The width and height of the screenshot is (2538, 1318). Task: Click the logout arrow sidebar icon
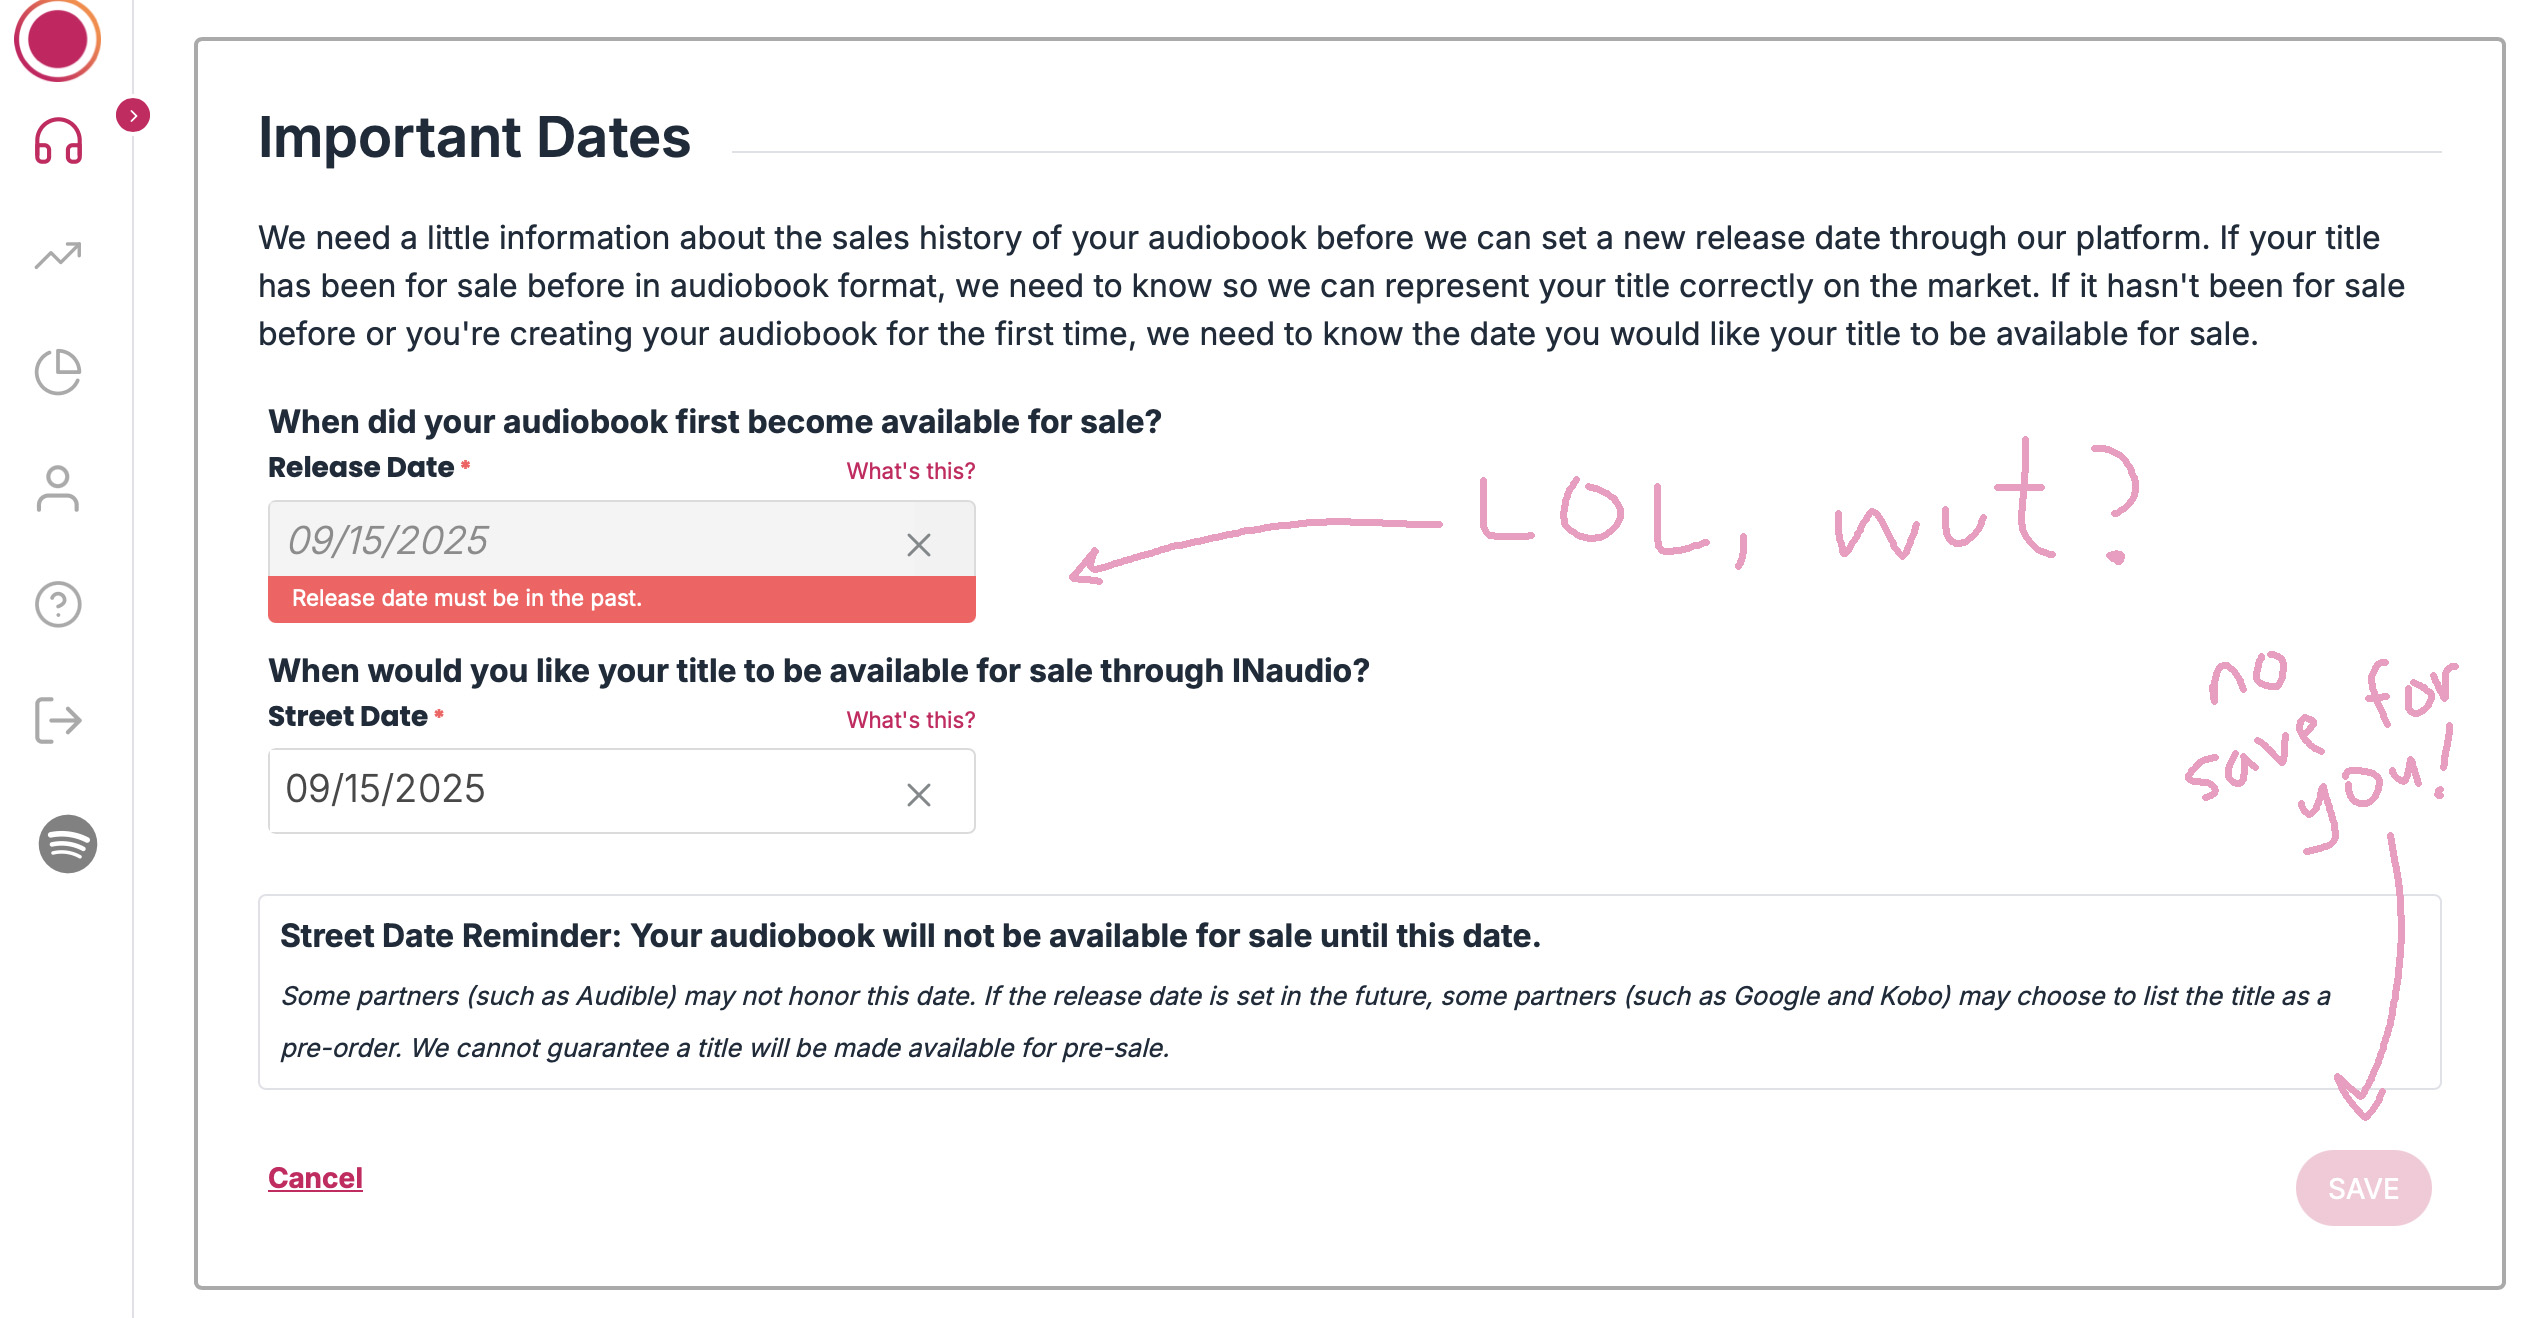pyautogui.click(x=58, y=720)
